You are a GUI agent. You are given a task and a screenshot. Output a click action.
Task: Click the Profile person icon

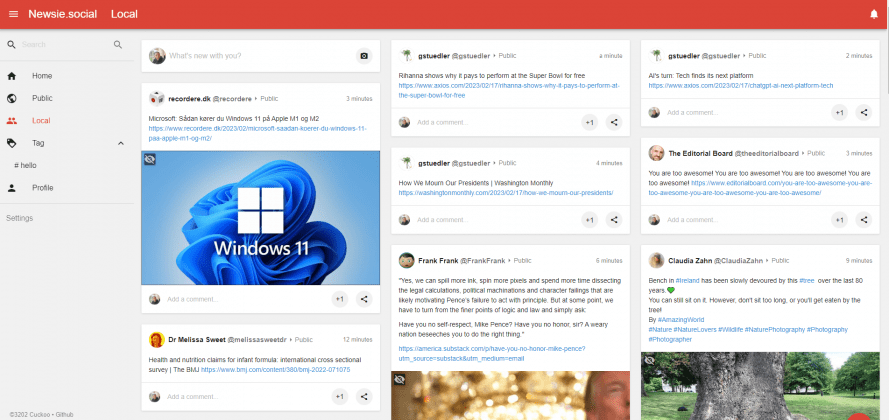11,188
